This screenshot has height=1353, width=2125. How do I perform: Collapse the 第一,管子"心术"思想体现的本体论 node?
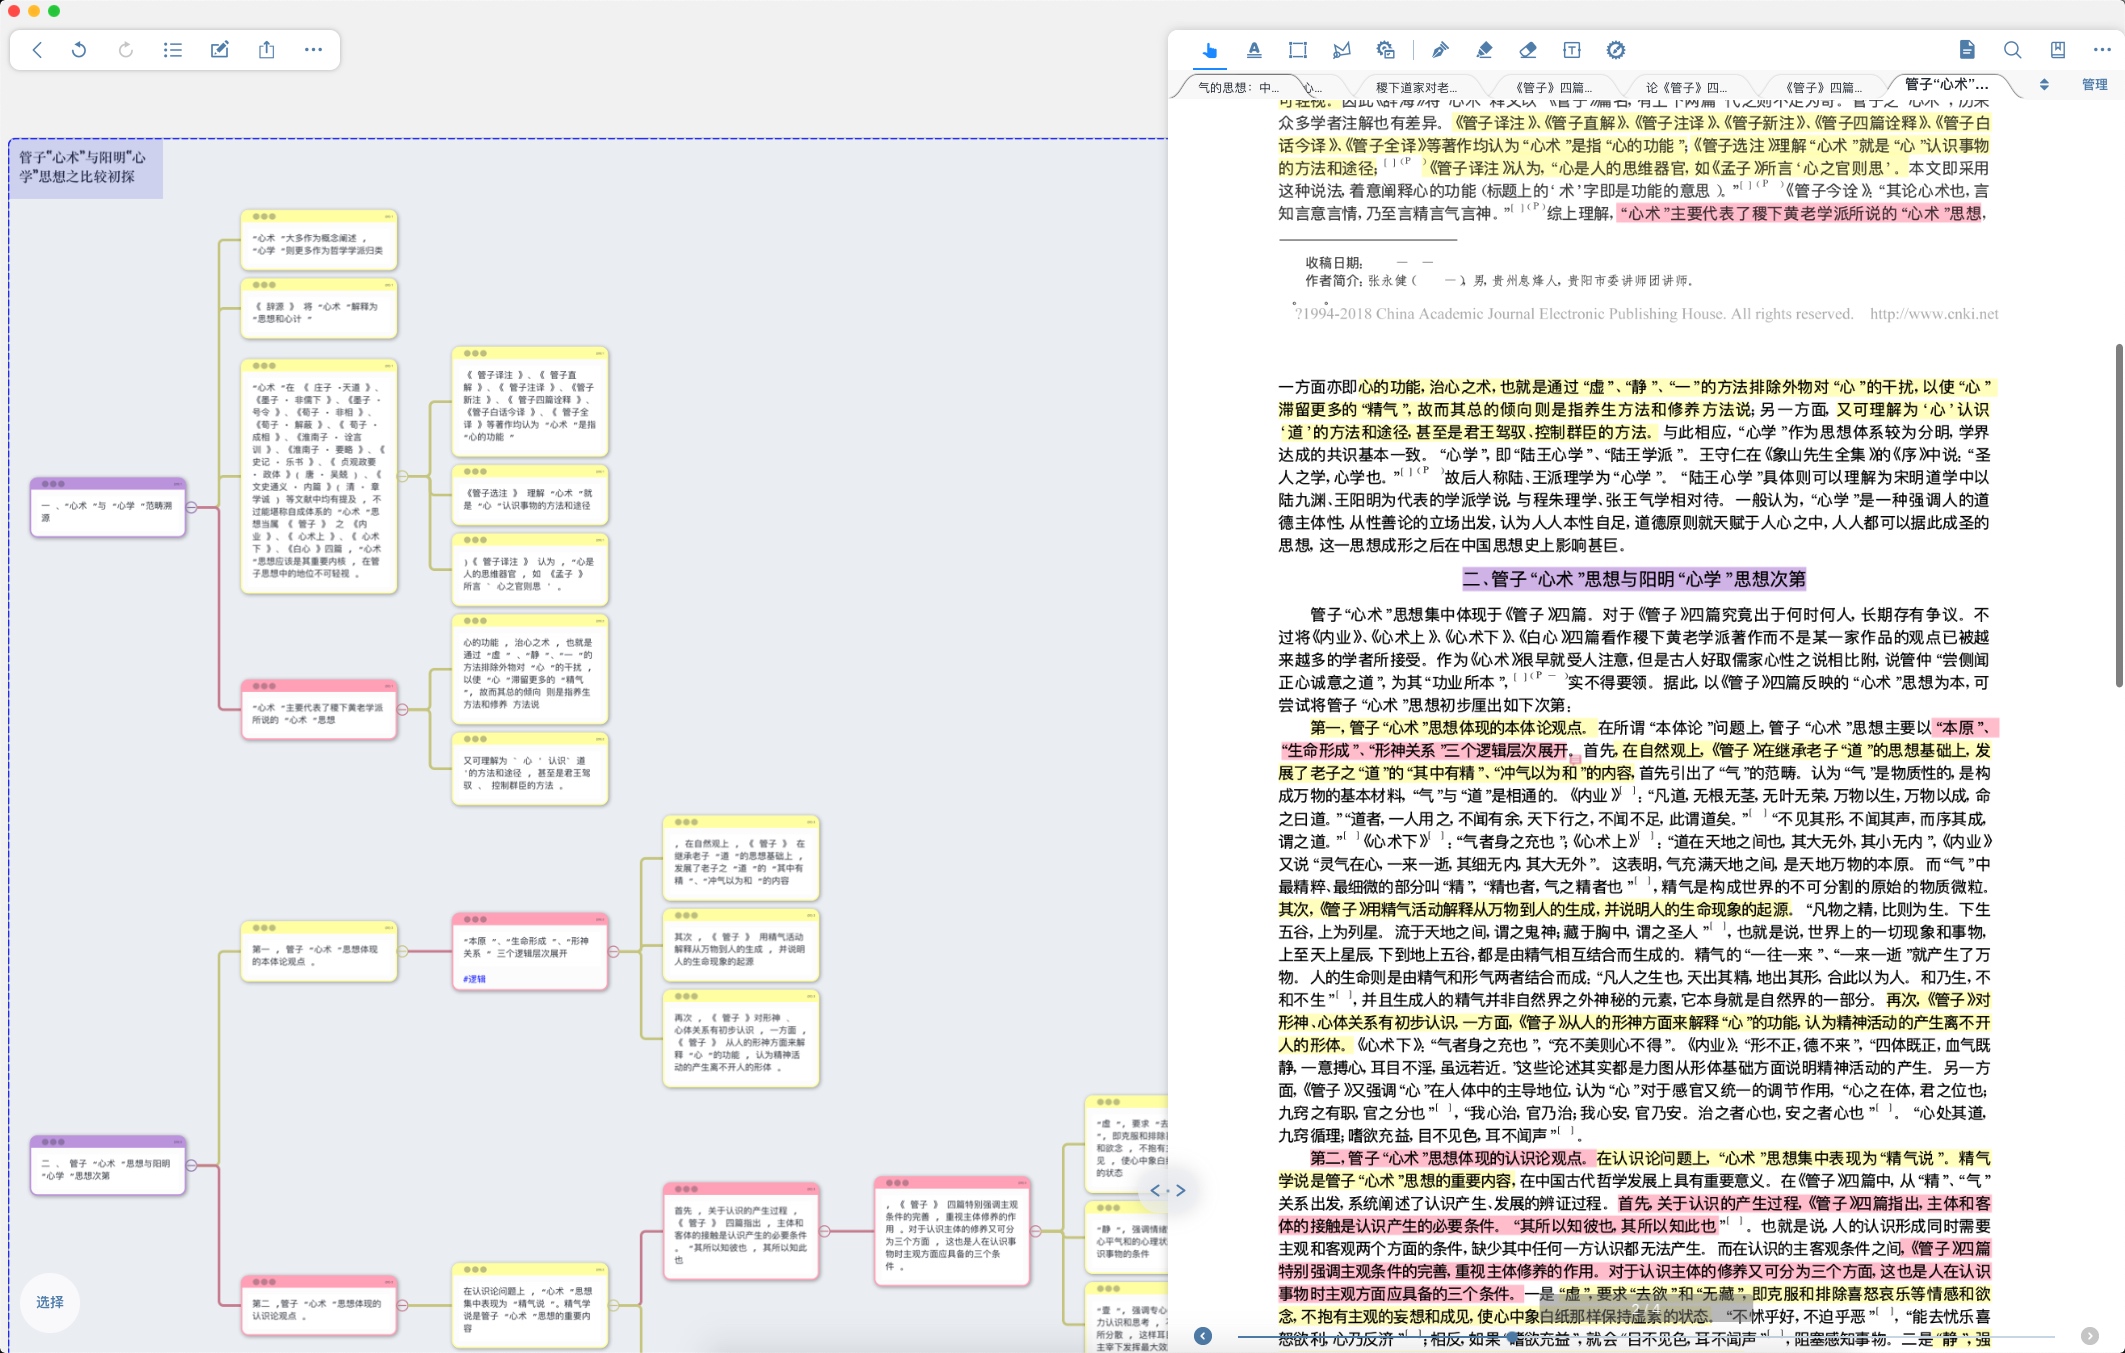coord(402,951)
